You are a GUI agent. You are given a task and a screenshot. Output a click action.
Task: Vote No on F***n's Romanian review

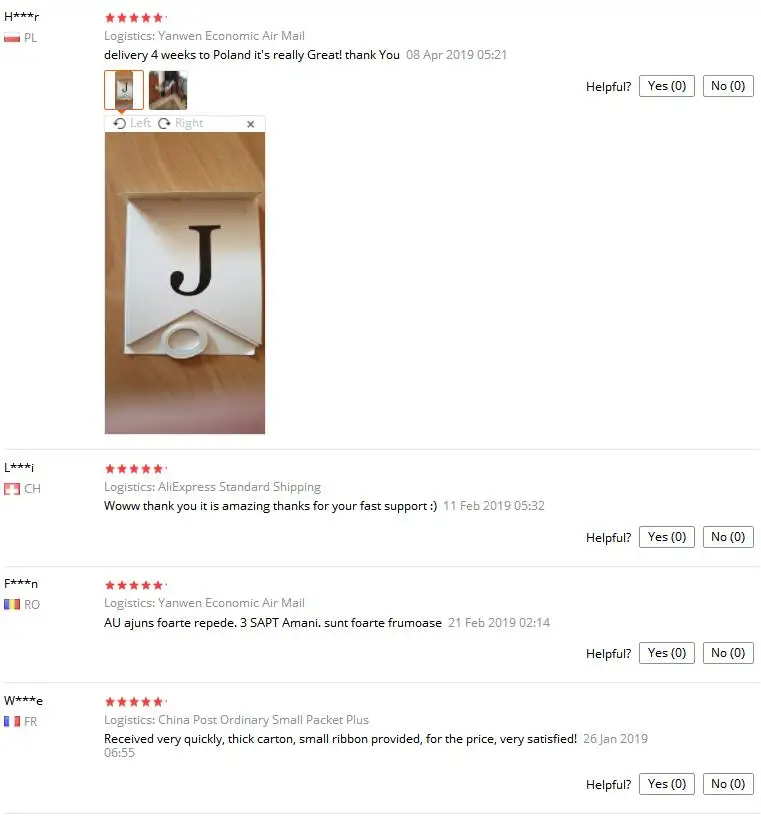pos(728,653)
